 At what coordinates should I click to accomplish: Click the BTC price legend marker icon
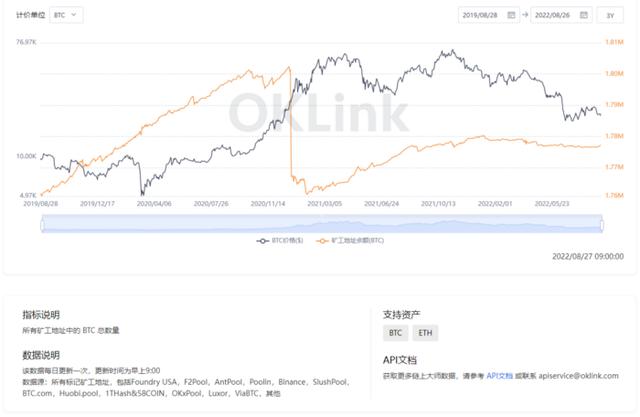pyautogui.click(x=262, y=241)
